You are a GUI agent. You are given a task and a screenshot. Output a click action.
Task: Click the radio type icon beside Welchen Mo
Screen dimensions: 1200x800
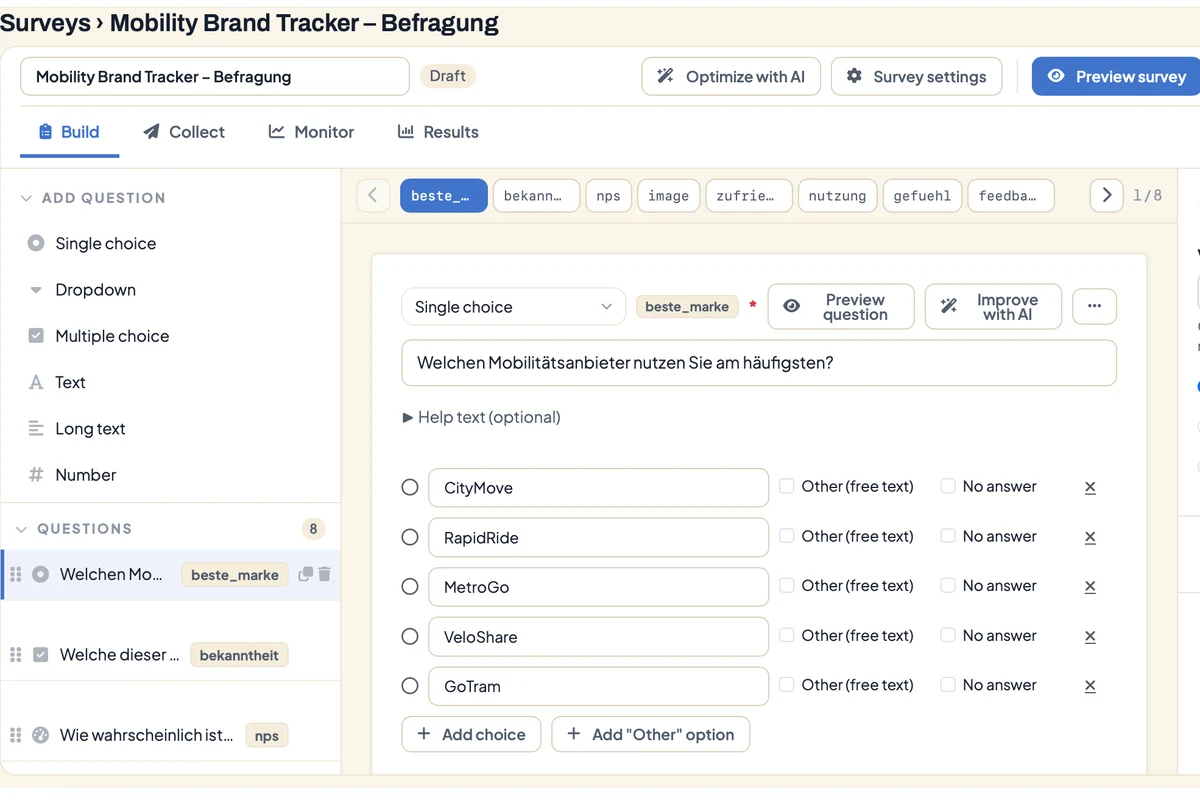coord(41,574)
